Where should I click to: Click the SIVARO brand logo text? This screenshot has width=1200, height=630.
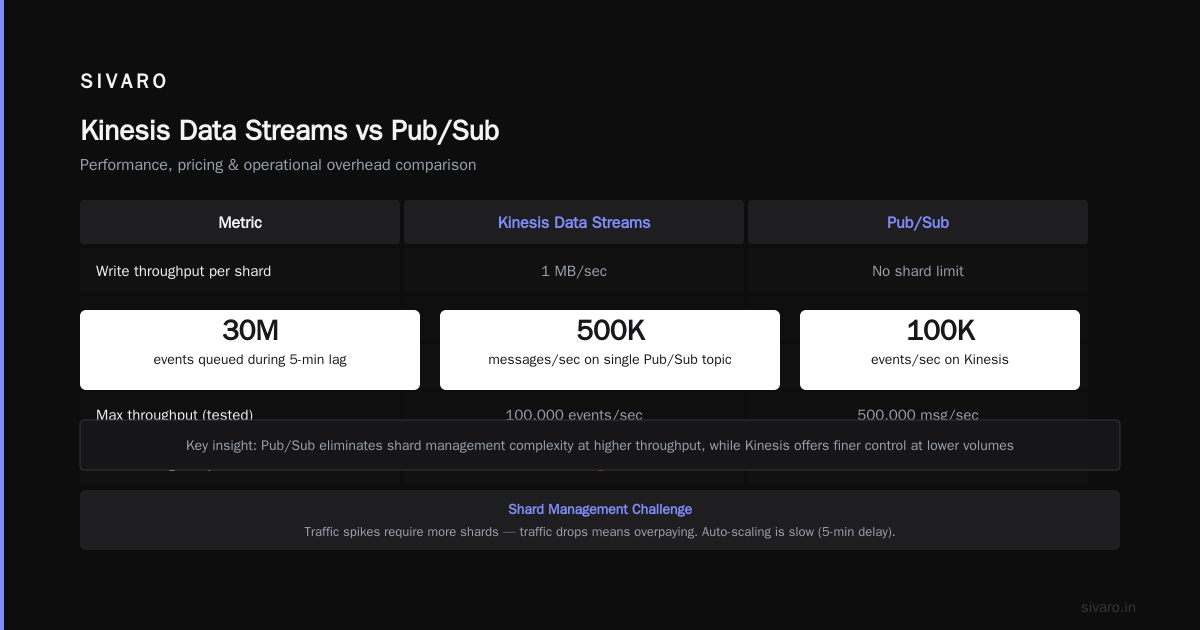coord(124,82)
